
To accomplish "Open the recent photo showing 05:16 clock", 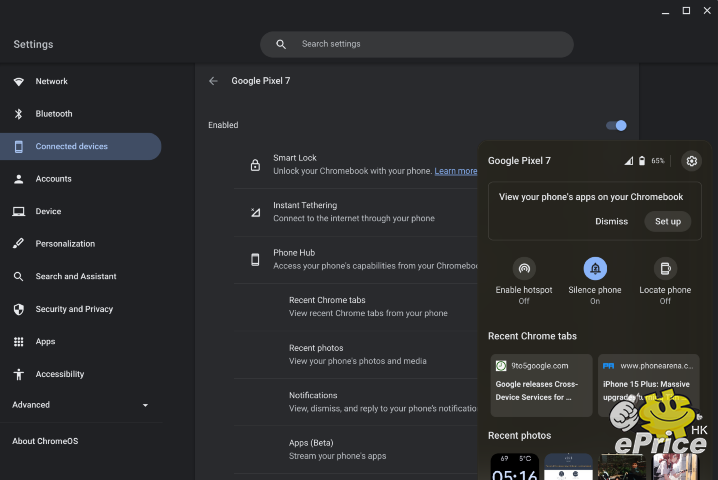I will pos(515,467).
